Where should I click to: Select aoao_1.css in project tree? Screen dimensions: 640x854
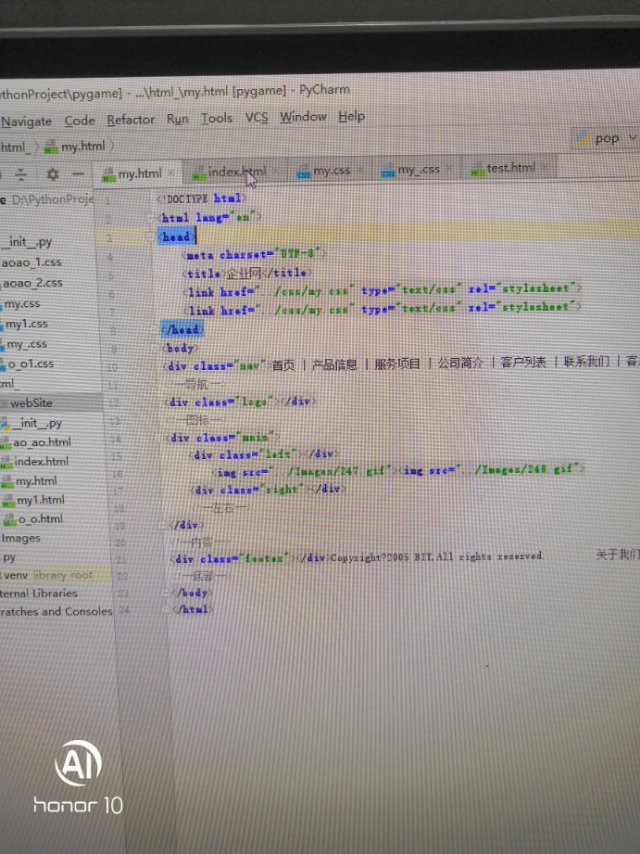tap(32, 263)
